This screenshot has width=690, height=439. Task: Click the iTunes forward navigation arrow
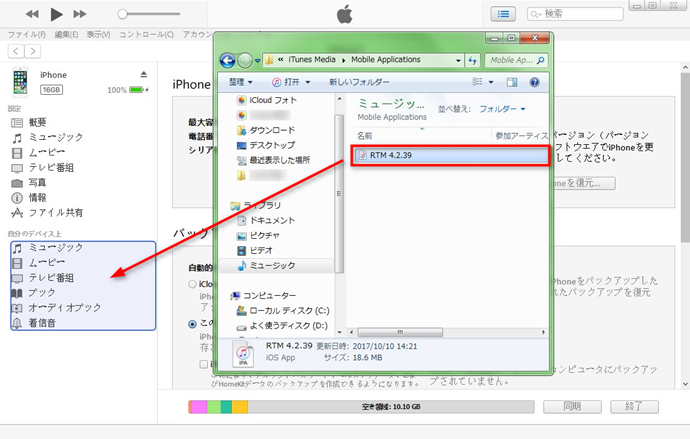(x=33, y=51)
